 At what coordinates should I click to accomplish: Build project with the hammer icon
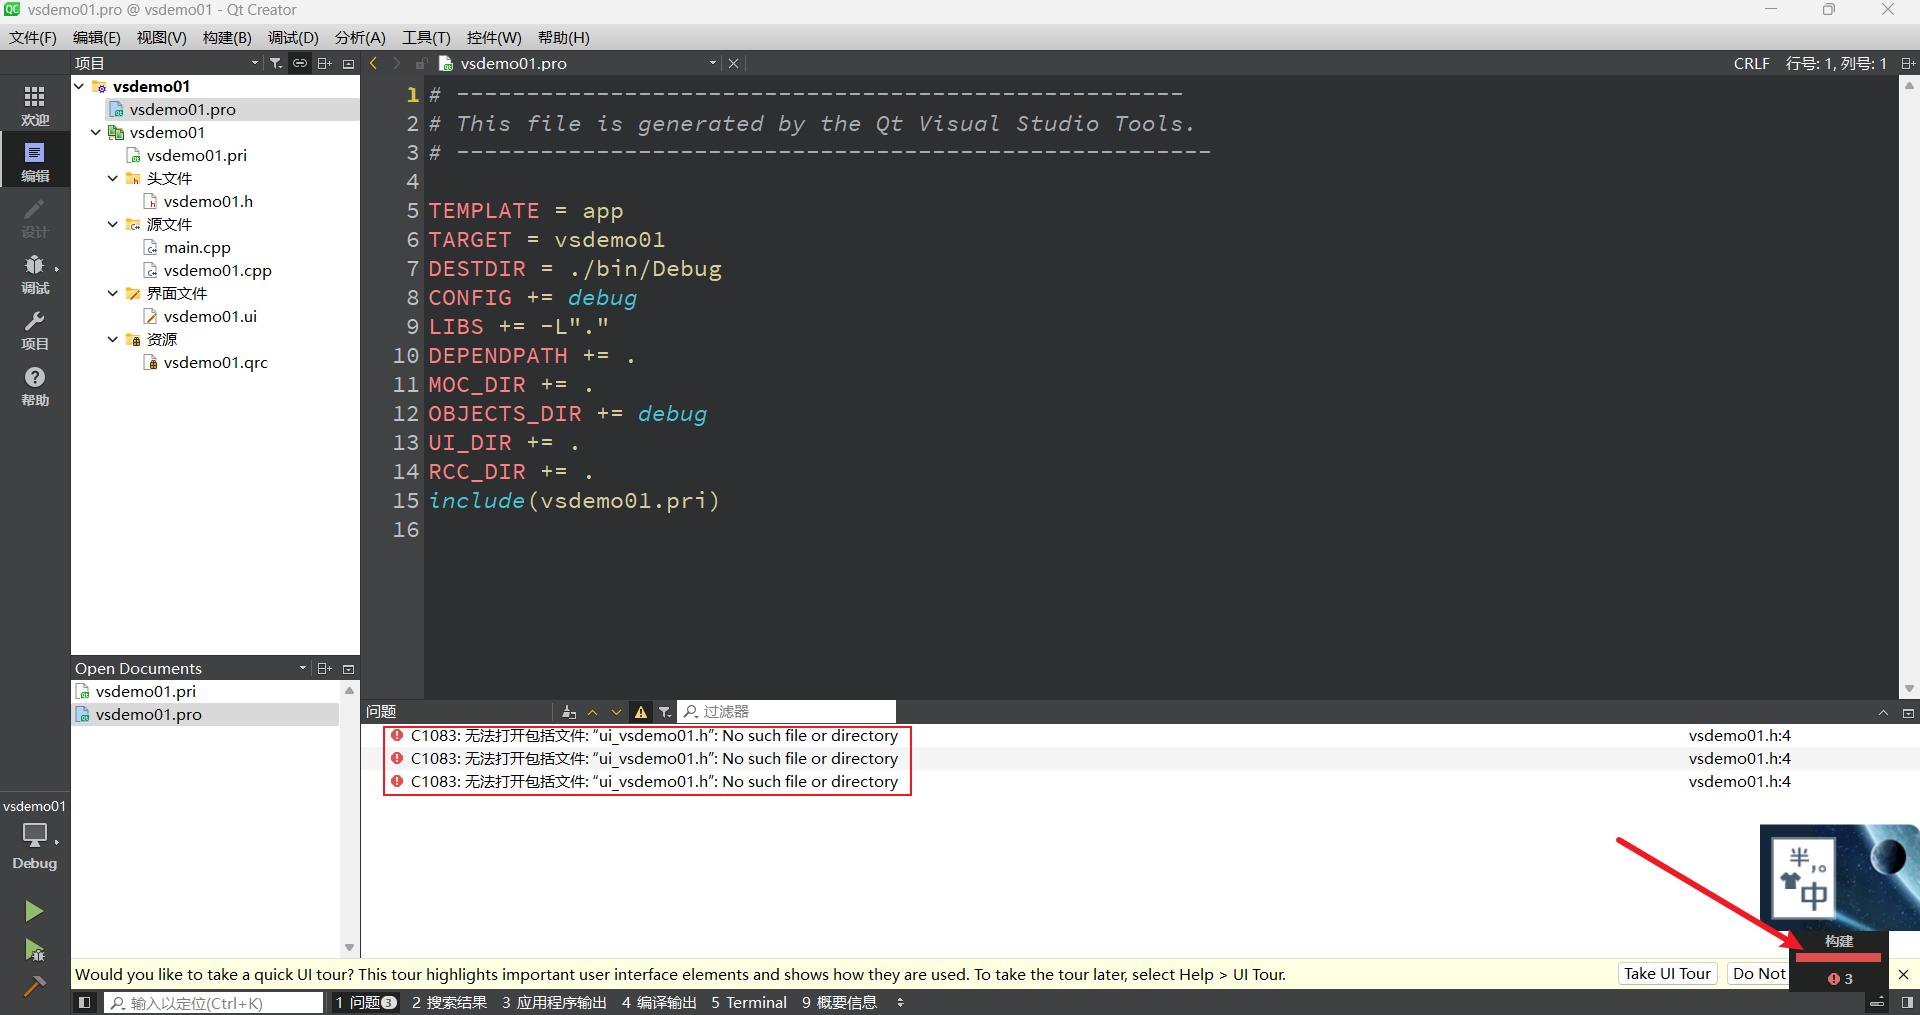pyautogui.click(x=34, y=986)
